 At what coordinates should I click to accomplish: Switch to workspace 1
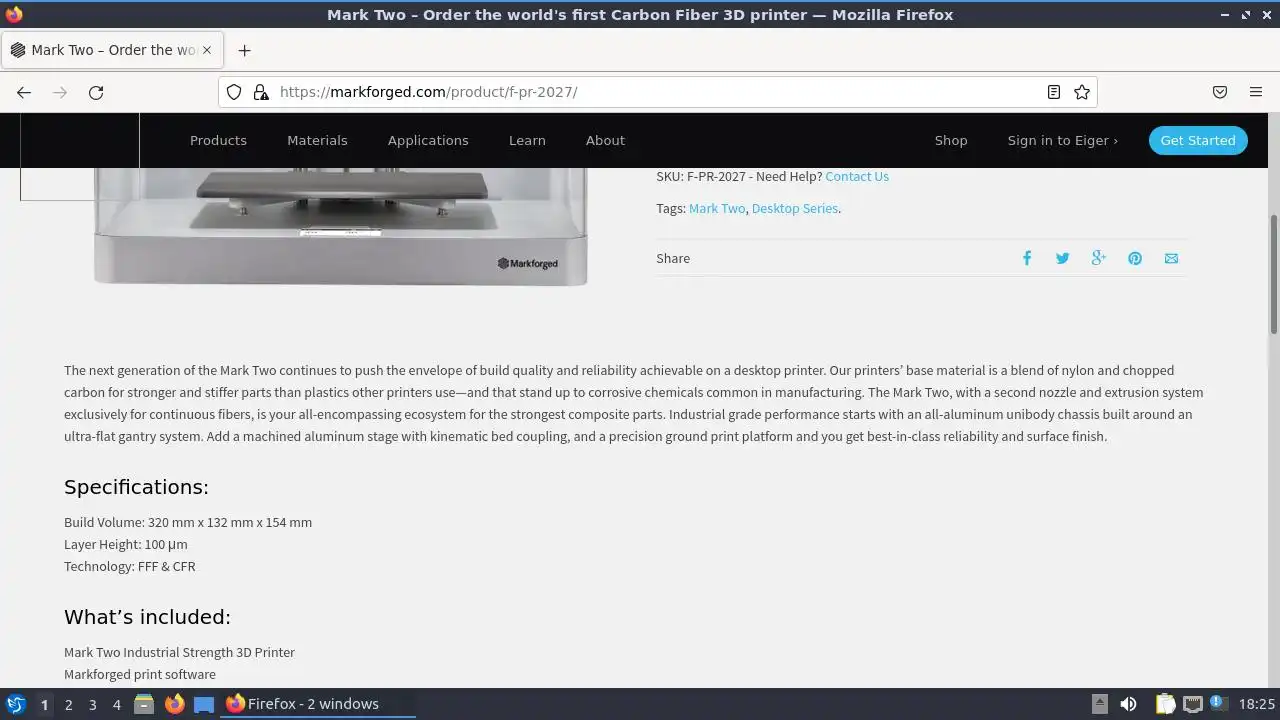(x=44, y=704)
